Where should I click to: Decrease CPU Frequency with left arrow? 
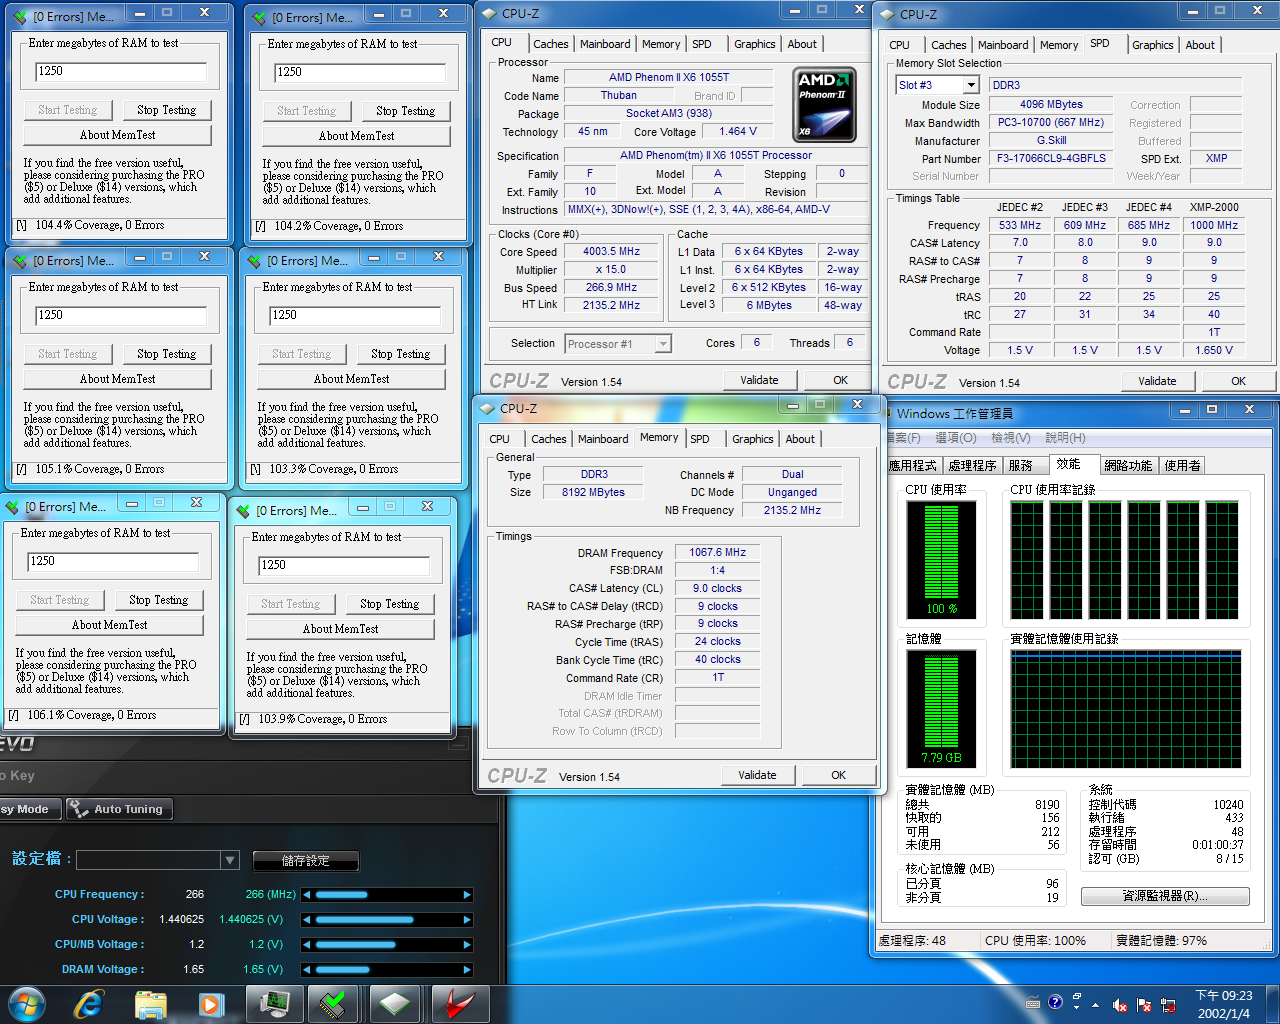[306, 895]
